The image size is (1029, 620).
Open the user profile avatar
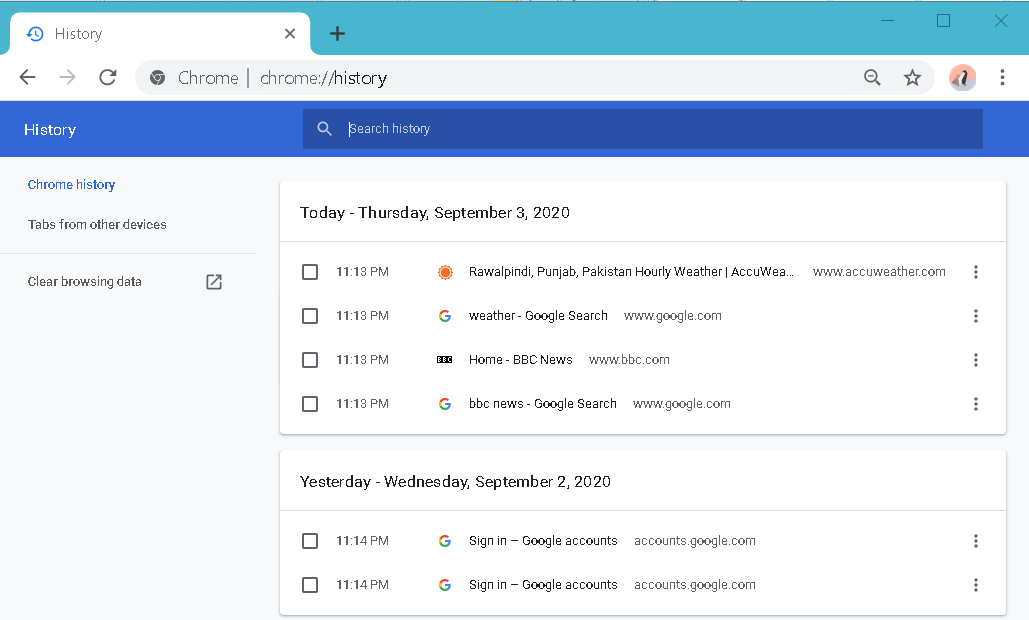[x=962, y=77]
